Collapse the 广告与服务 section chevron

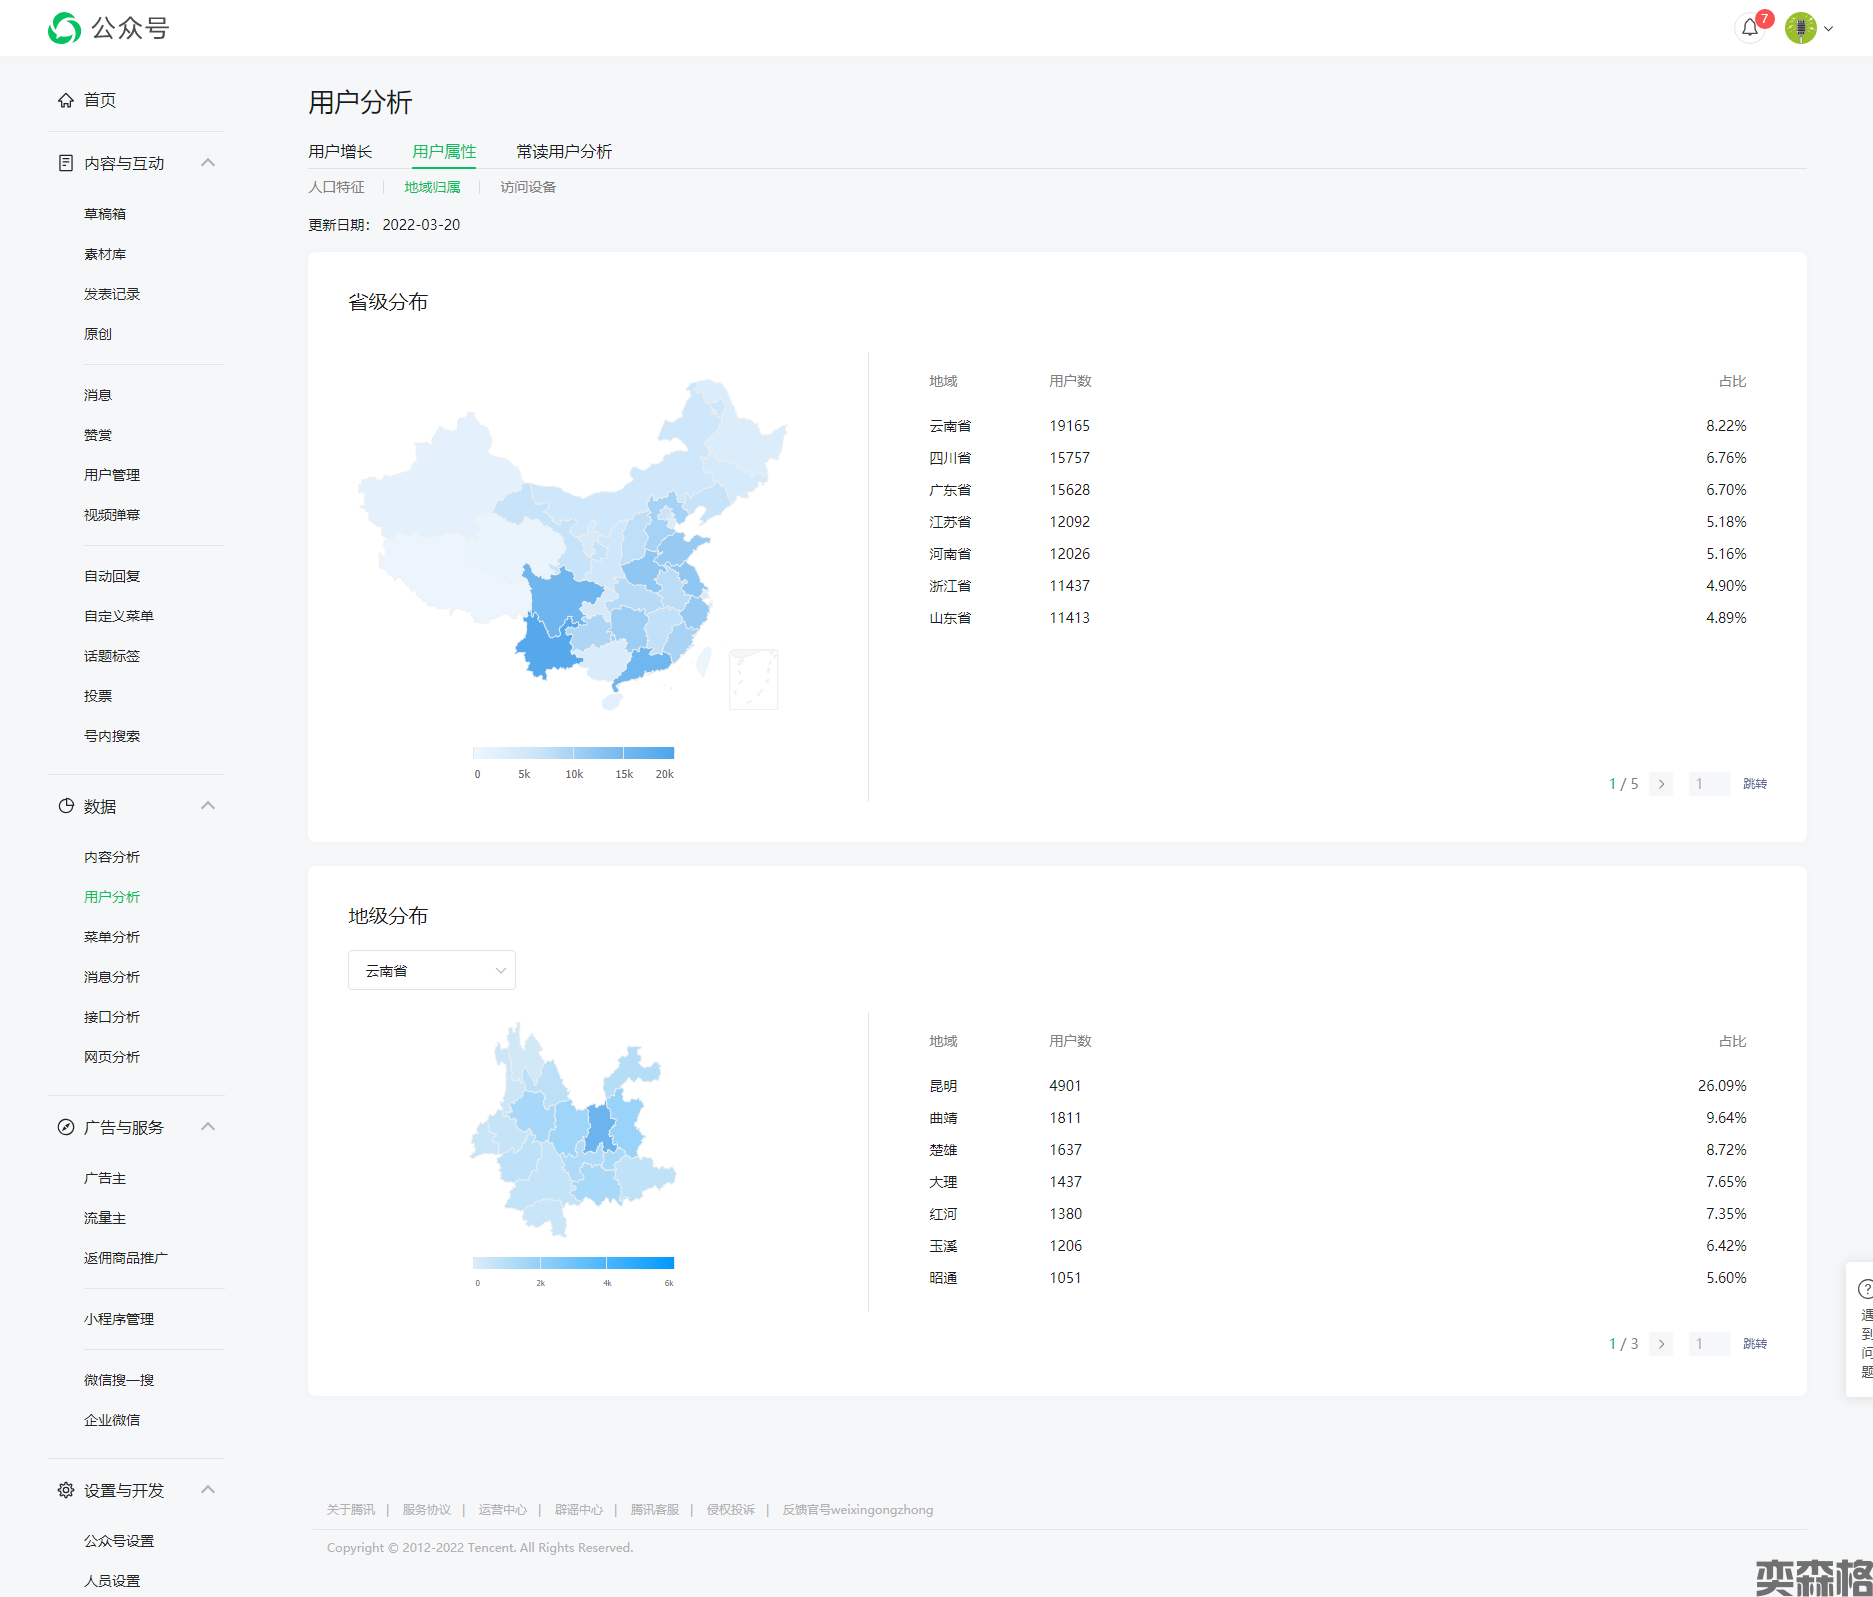(x=208, y=1127)
